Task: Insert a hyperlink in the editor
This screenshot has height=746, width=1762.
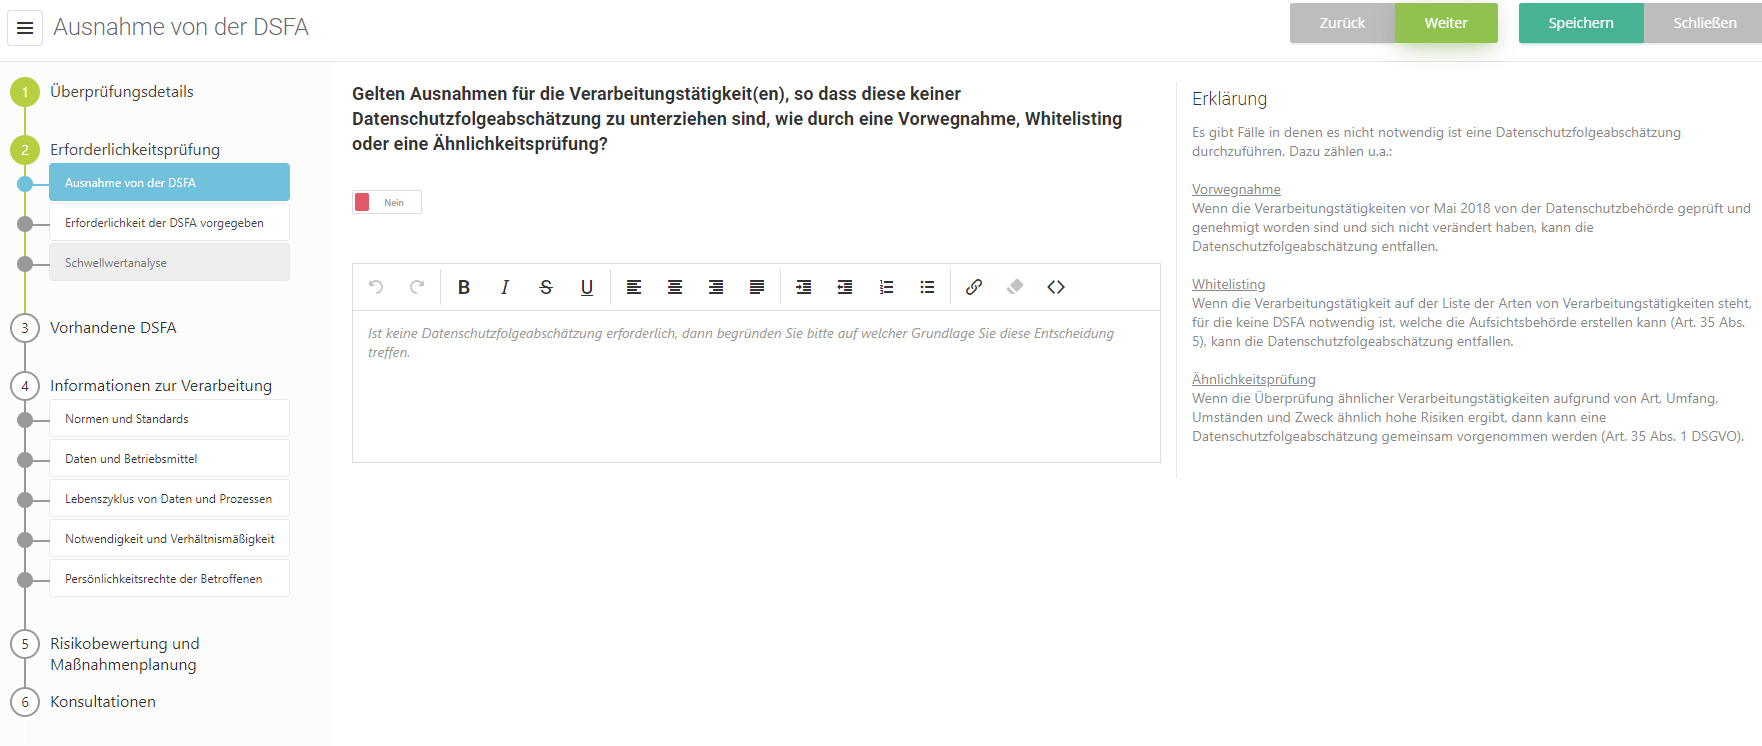Action: 974,287
